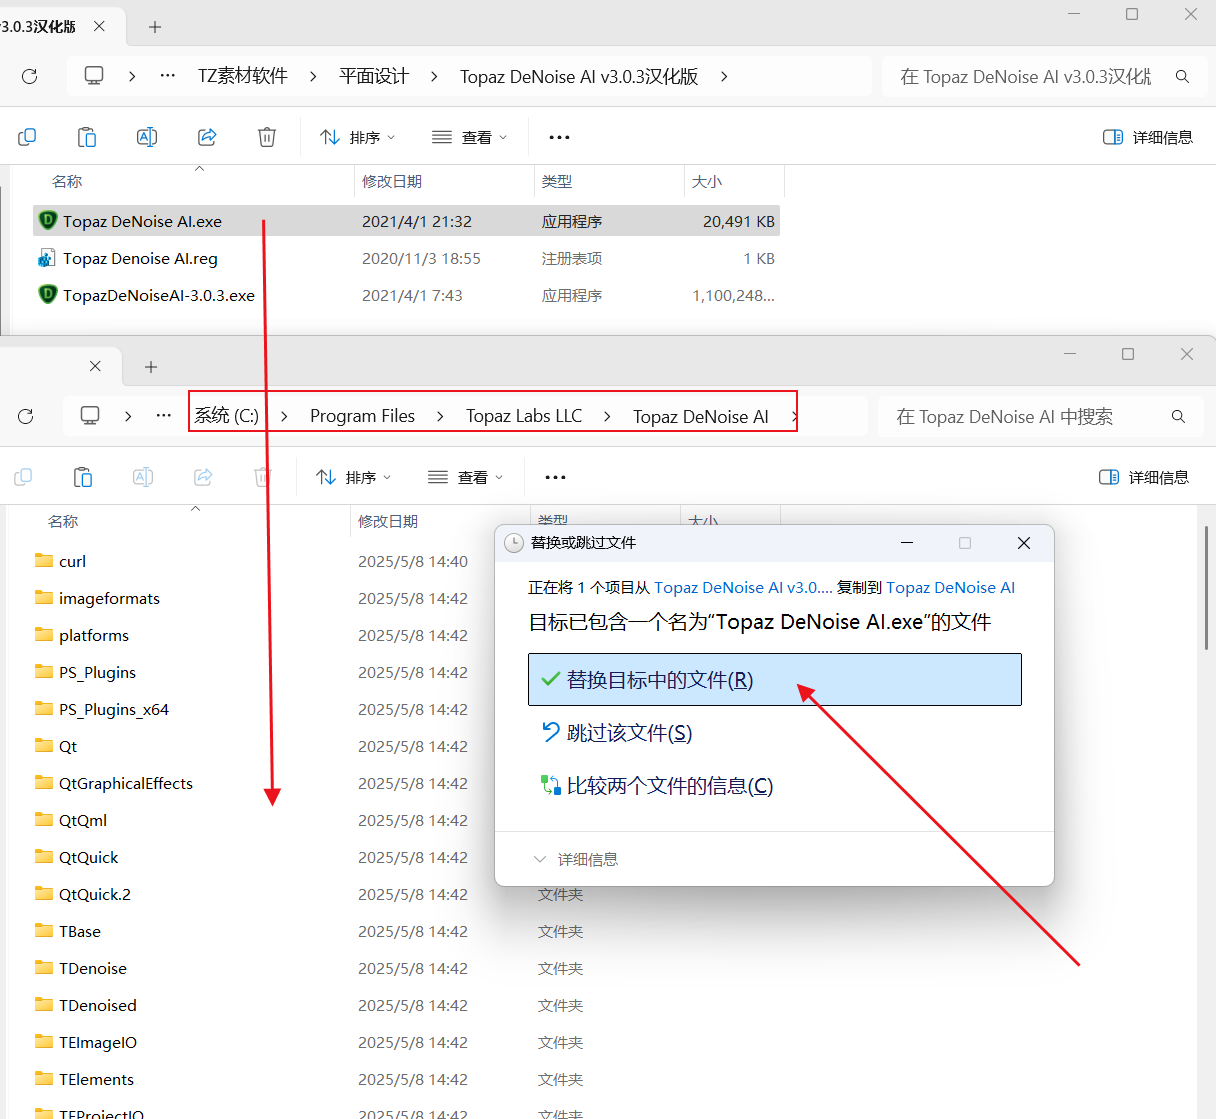Expand chevron after Topaz DeNoise AI v3.0.3汉化版 breadcrumb
The image size is (1216, 1119).
tap(724, 76)
